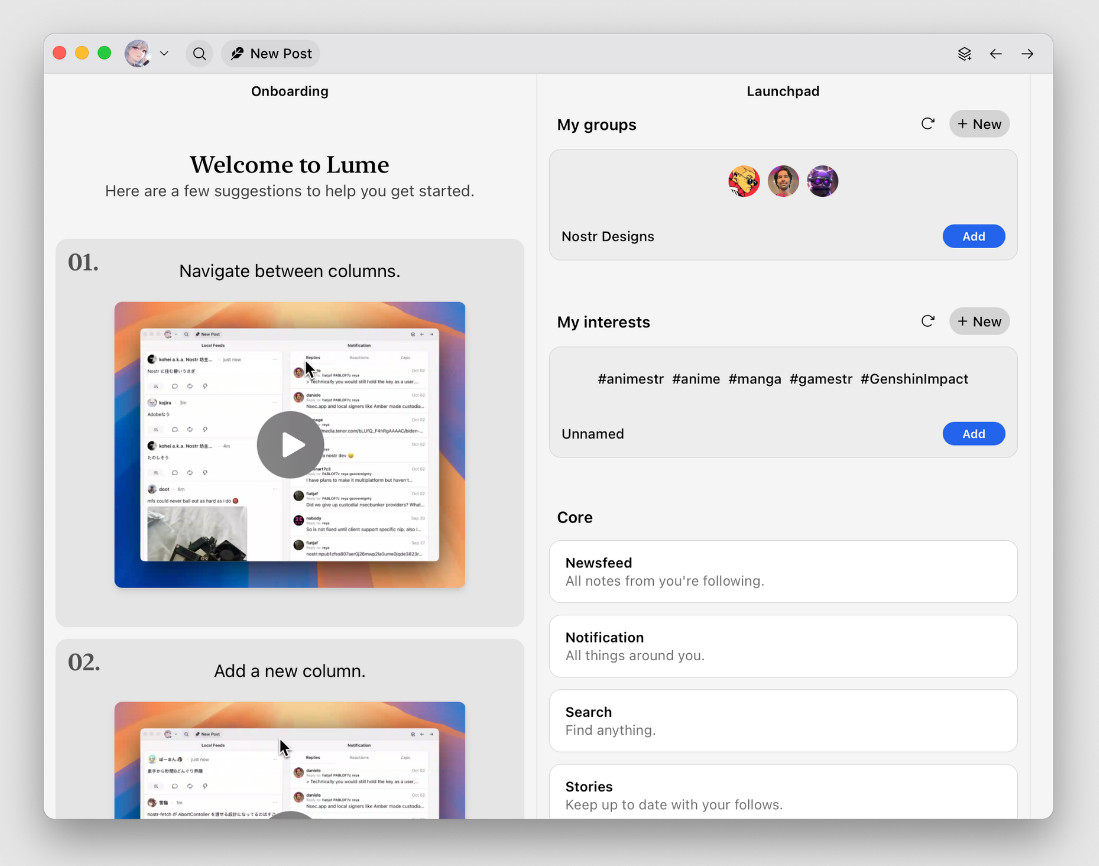This screenshot has height=866, width=1099.
Task: Add the Unnamed interest column
Action: [974, 434]
